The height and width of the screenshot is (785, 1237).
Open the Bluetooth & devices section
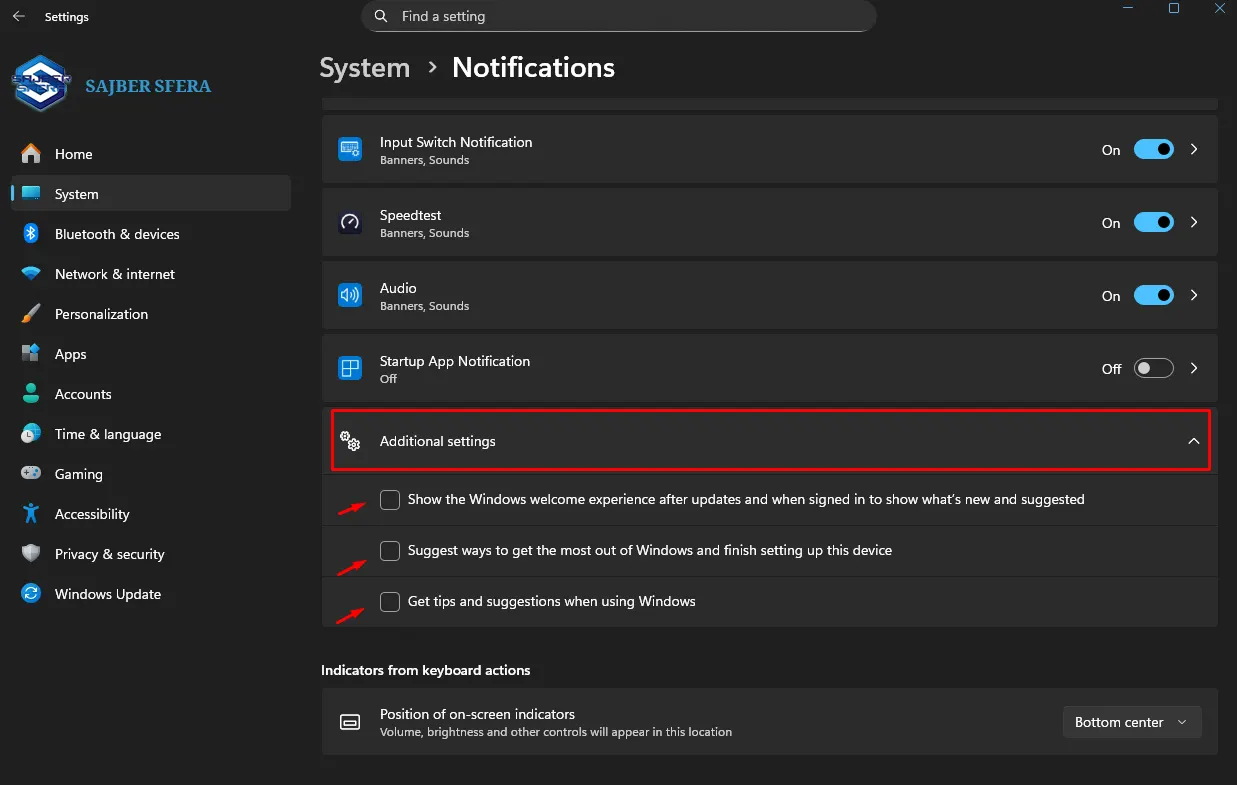[x=116, y=233]
